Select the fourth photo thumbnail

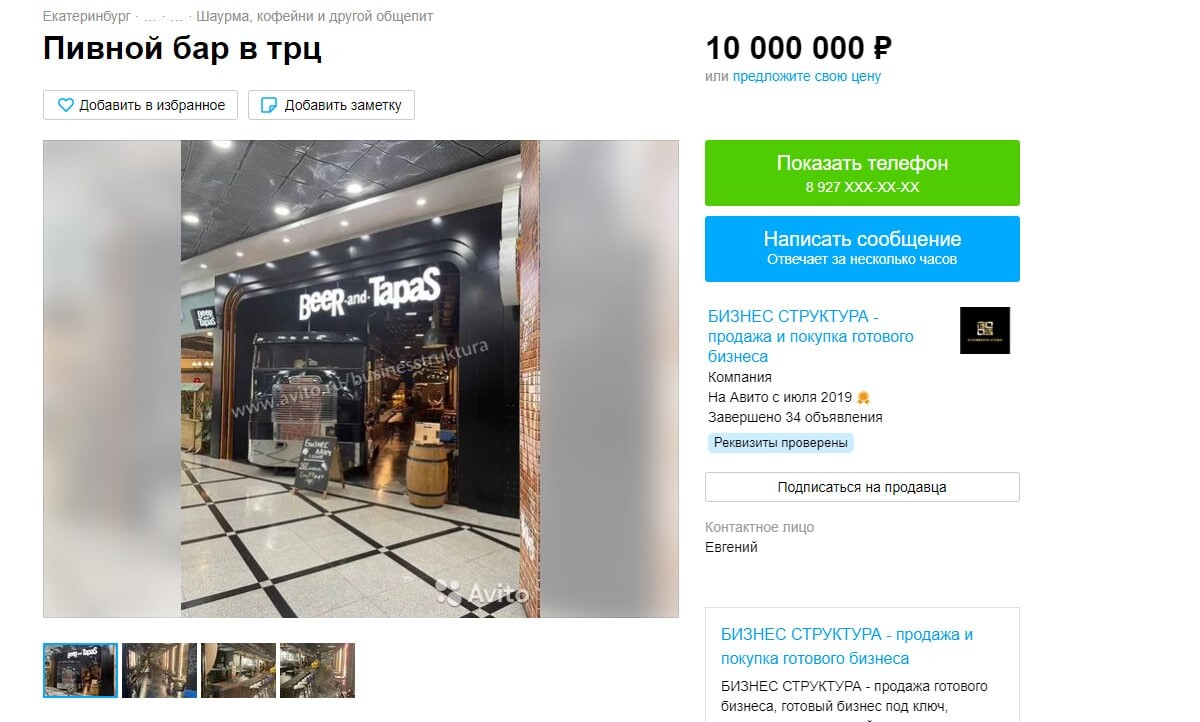(317, 670)
